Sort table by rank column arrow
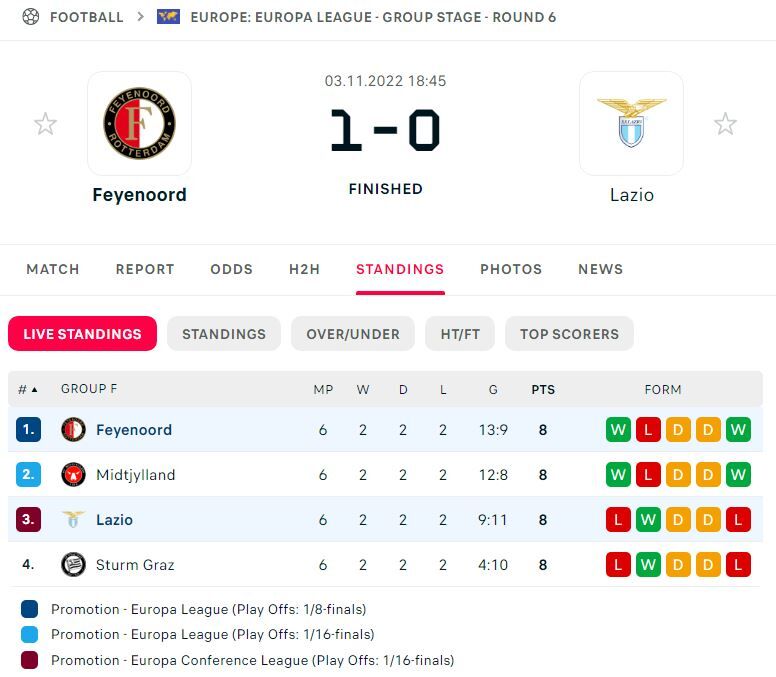Screen dimensions: 776x677 34,390
